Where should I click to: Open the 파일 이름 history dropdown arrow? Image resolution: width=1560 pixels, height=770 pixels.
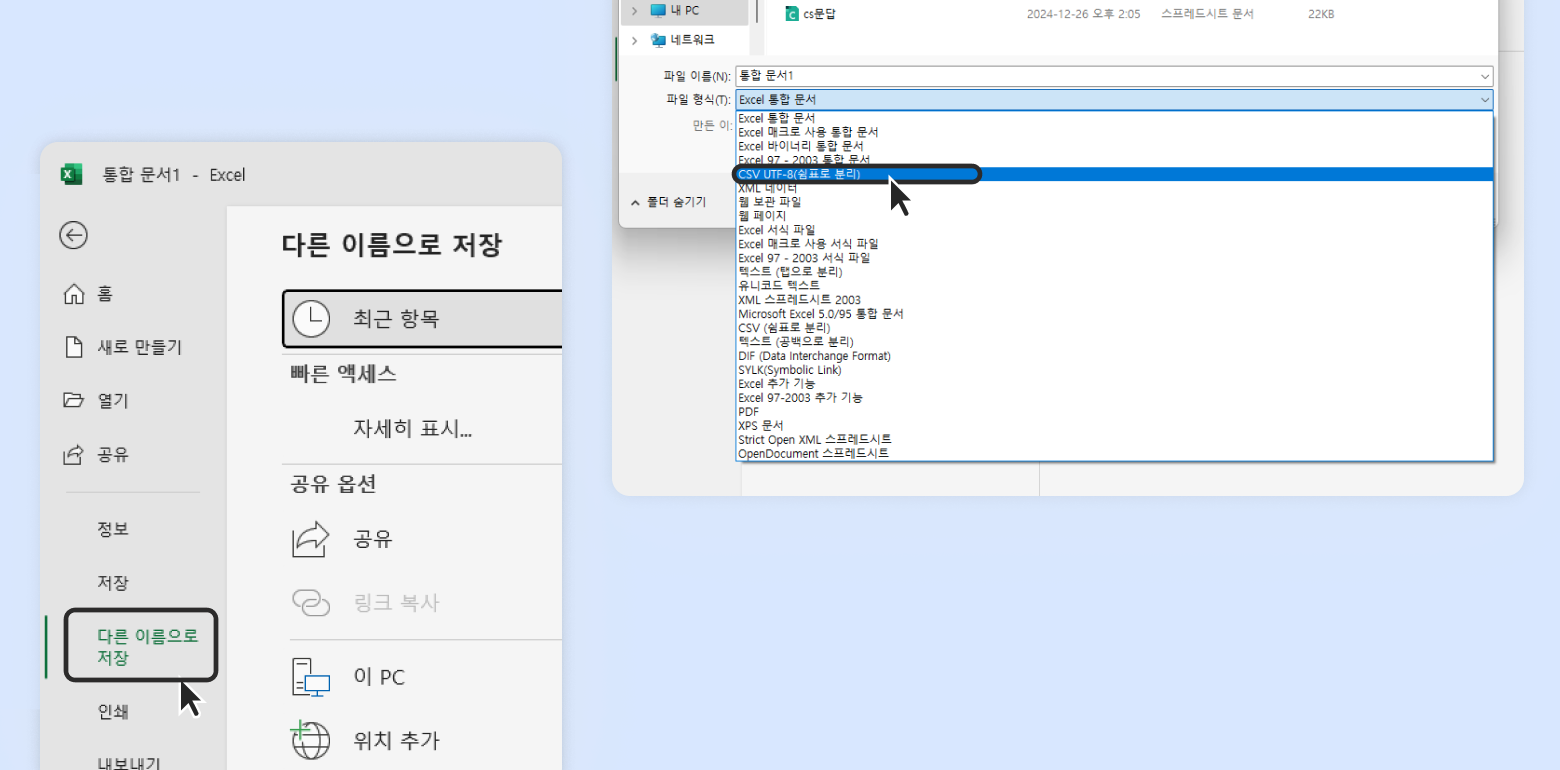[1485, 76]
